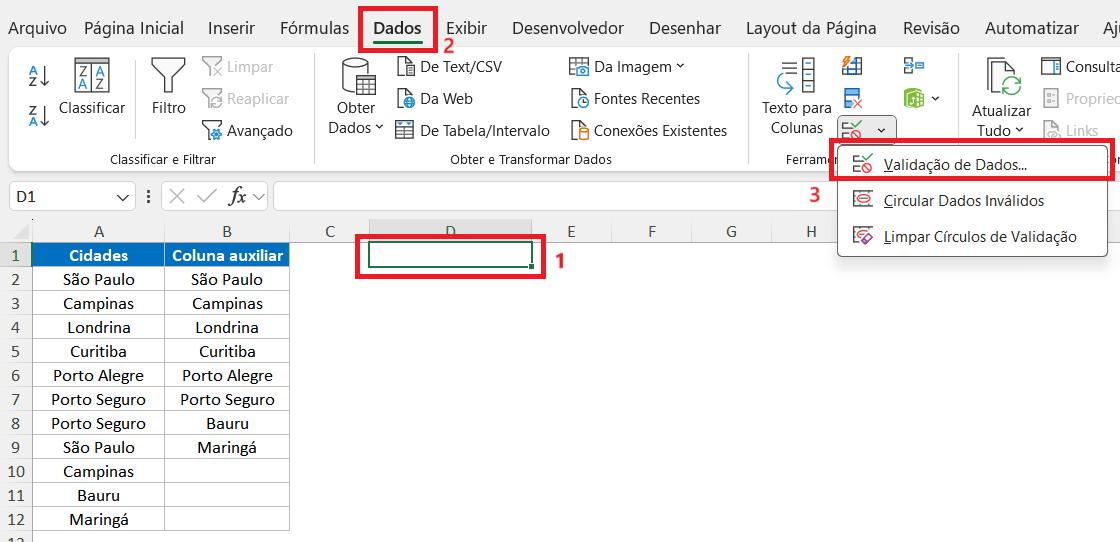
Task: Toggle the Filtro funnel button
Action: point(168,88)
